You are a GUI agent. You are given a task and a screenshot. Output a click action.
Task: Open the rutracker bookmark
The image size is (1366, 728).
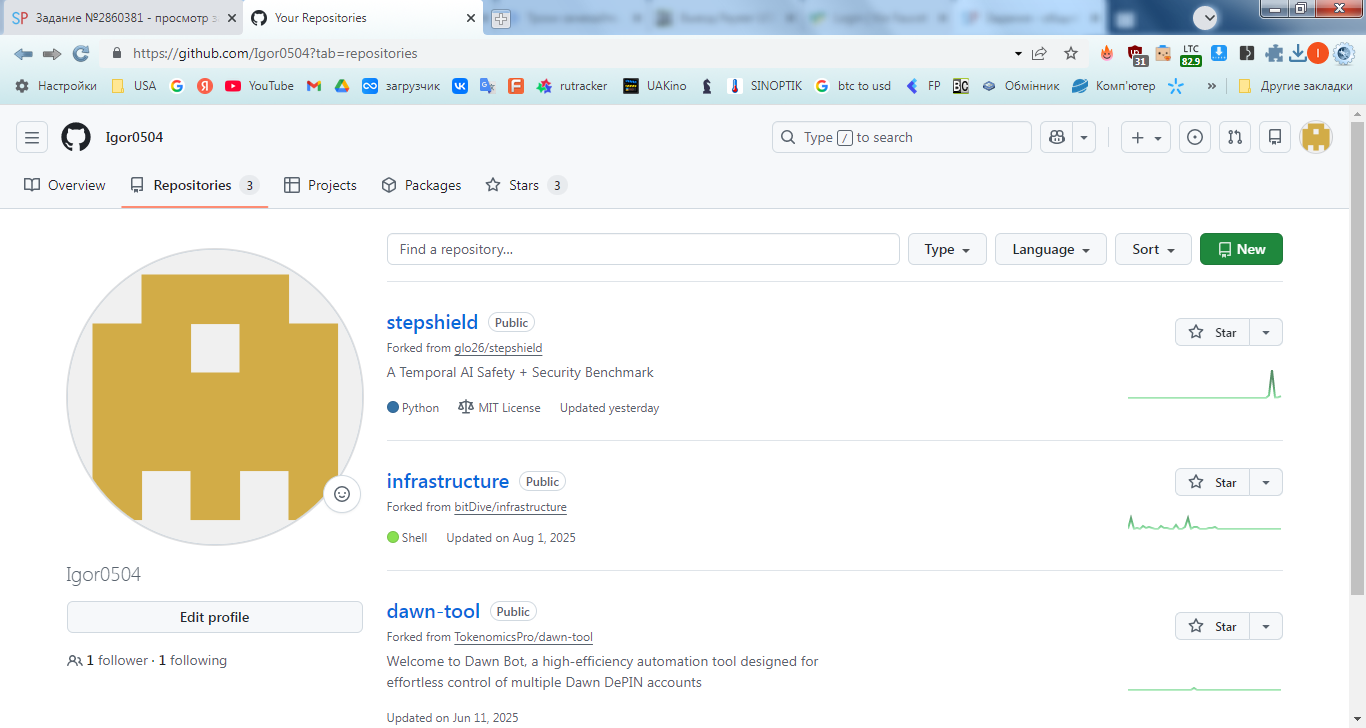click(x=572, y=86)
